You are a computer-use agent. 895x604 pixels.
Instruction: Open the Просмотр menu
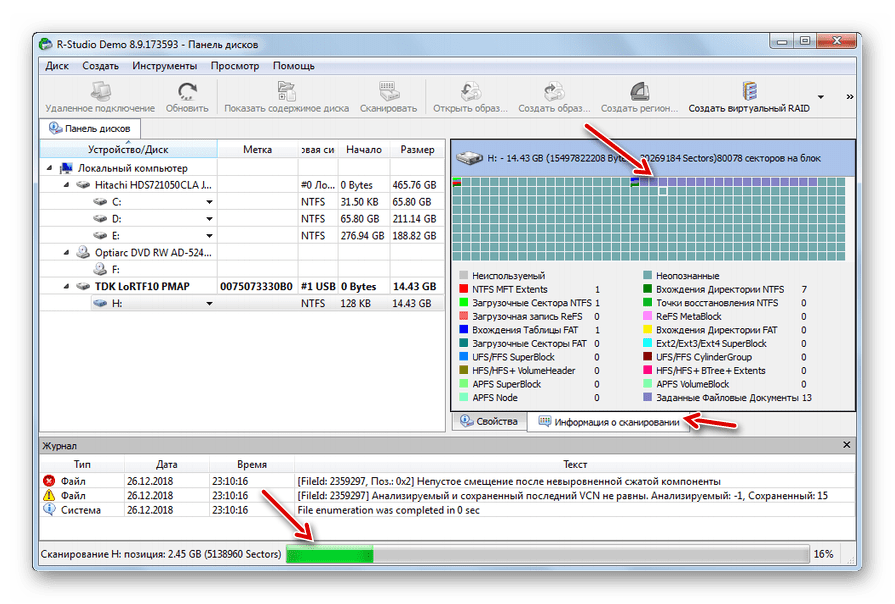pos(235,66)
